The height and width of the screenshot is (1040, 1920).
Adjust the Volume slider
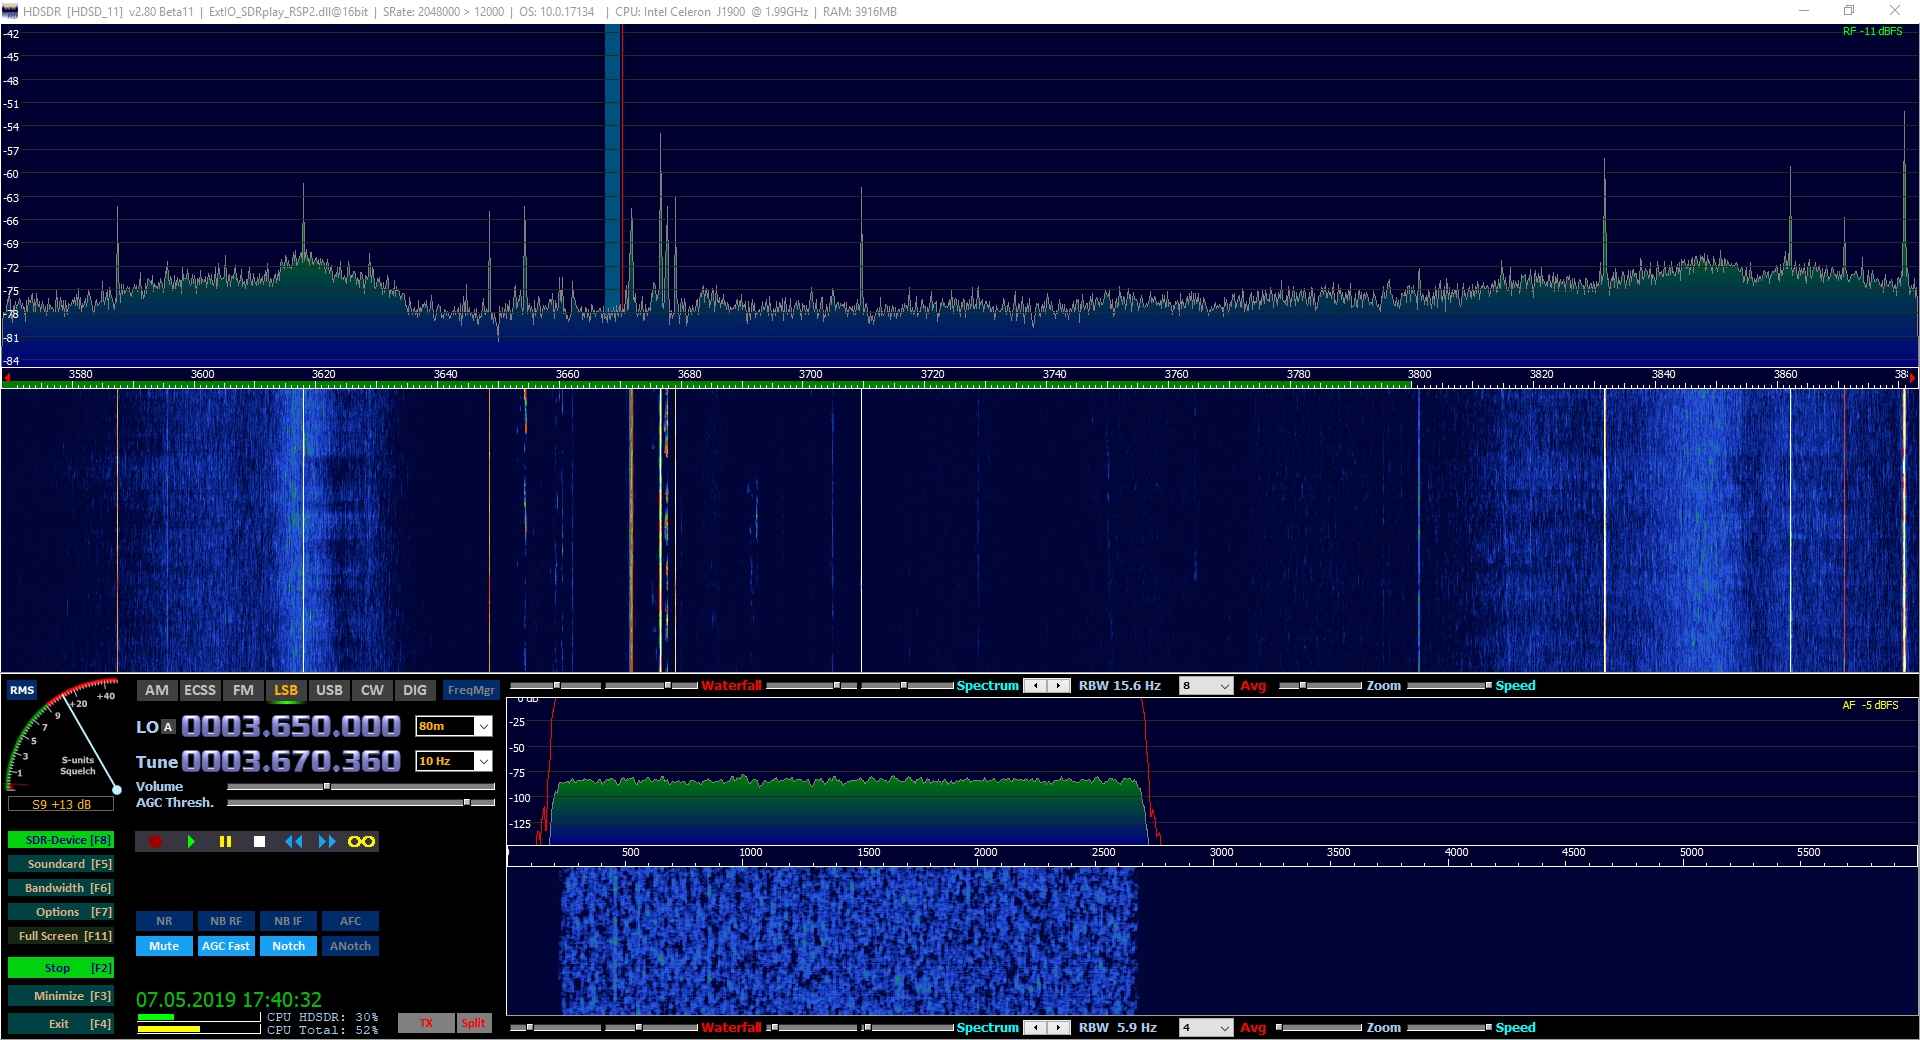(361, 787)
